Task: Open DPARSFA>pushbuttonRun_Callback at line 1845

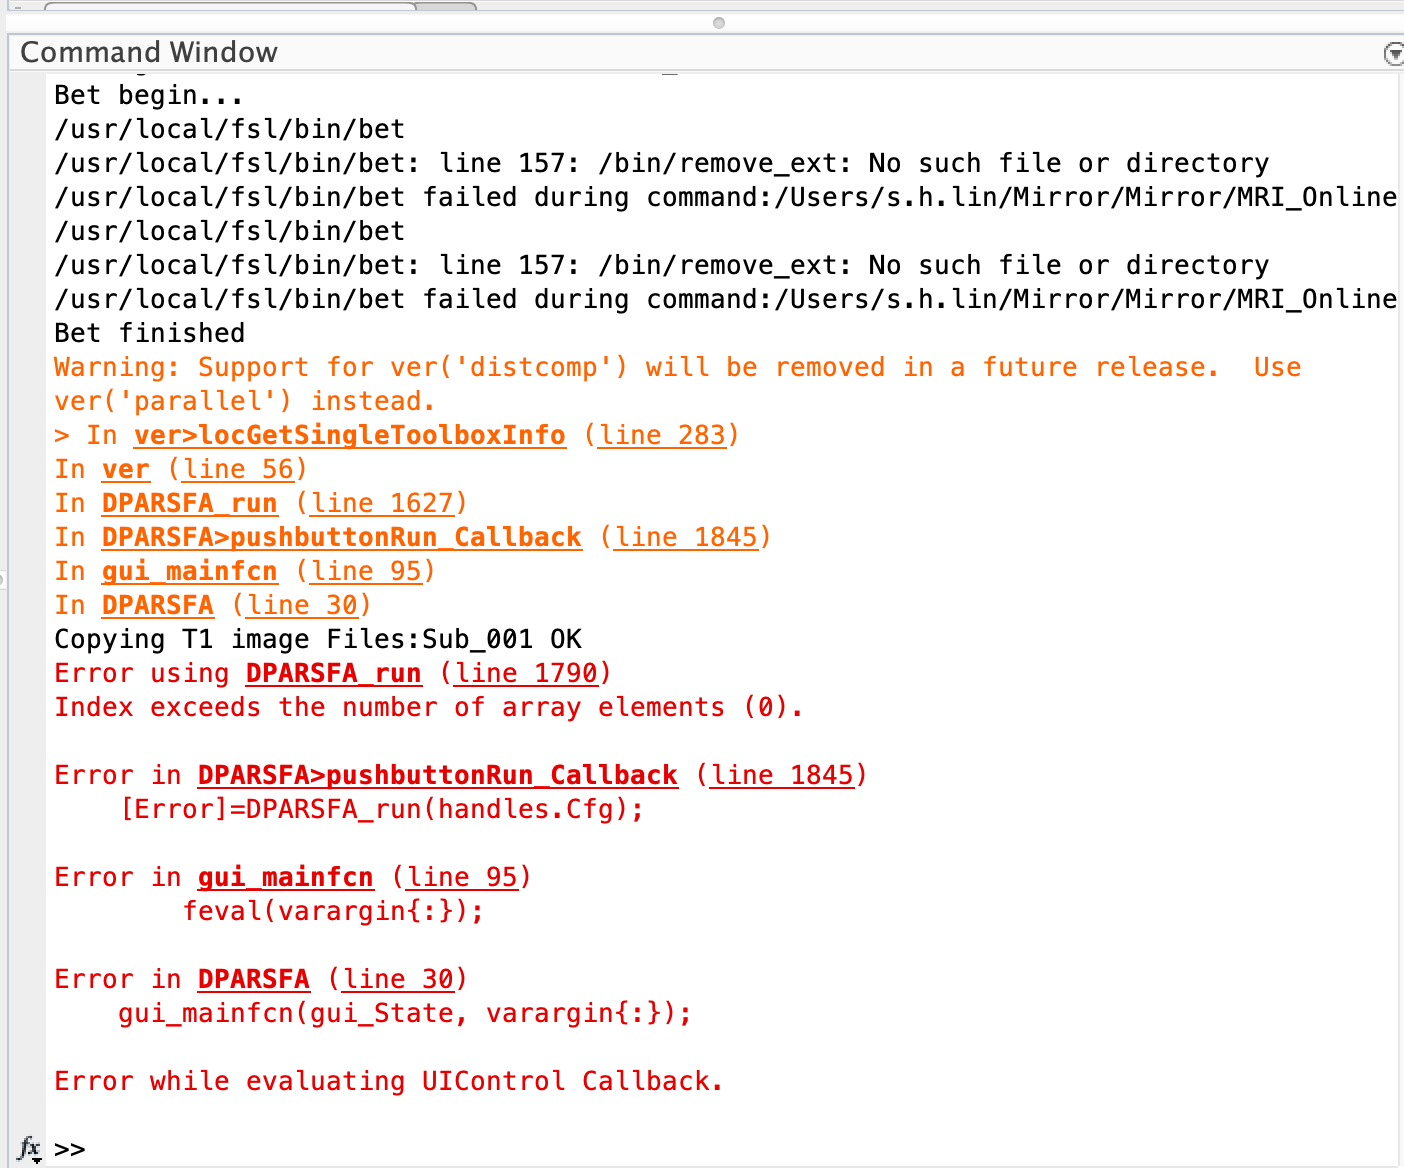Action: coord(341,537)
